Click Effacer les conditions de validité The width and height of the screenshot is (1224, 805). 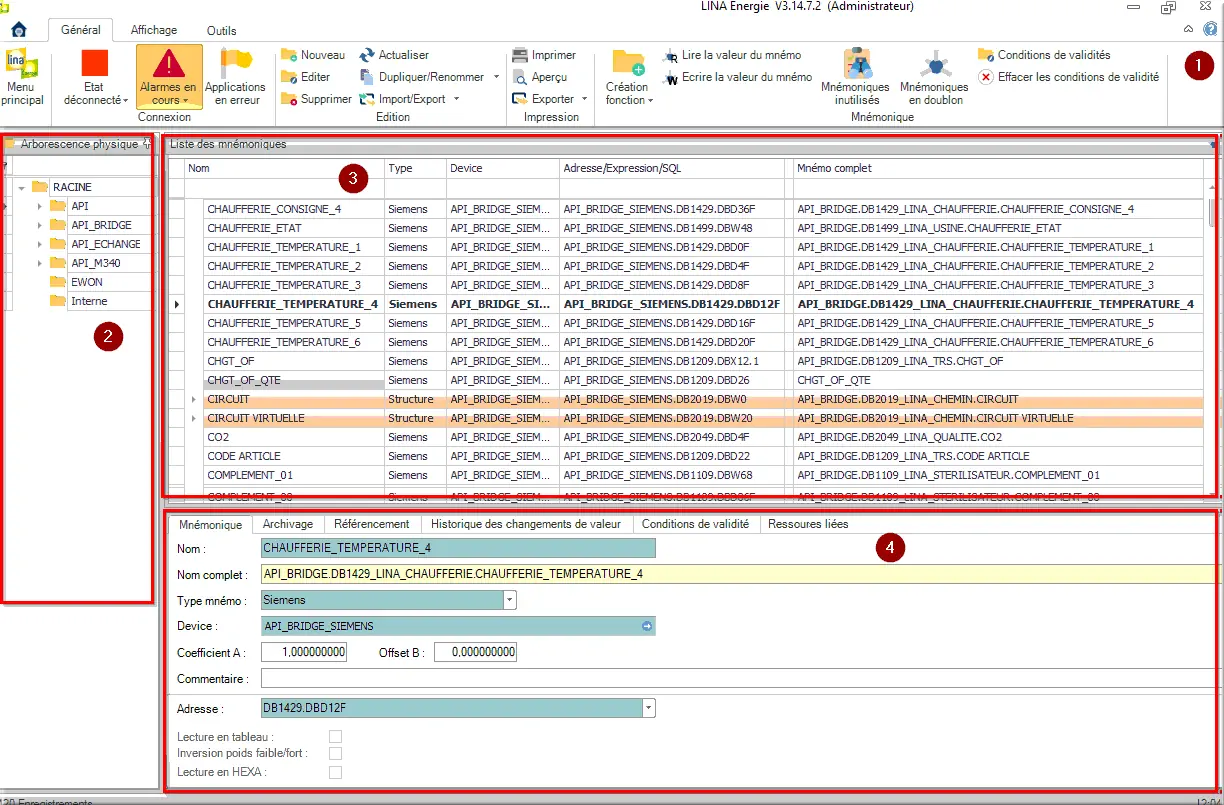1069,77
